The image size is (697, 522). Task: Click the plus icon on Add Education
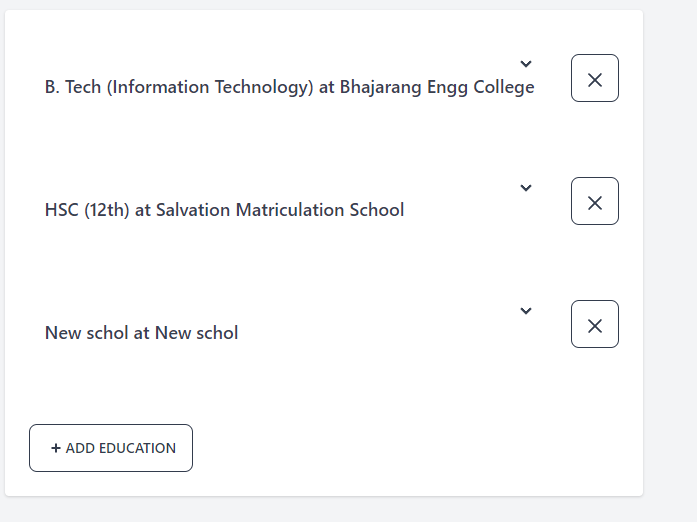coord(56,449)
